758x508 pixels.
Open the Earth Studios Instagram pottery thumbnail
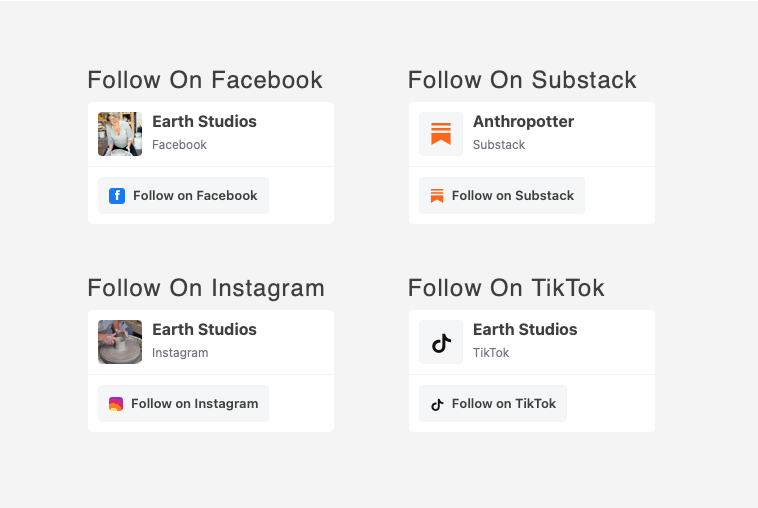pyautogui.click(x=120, y=342)
